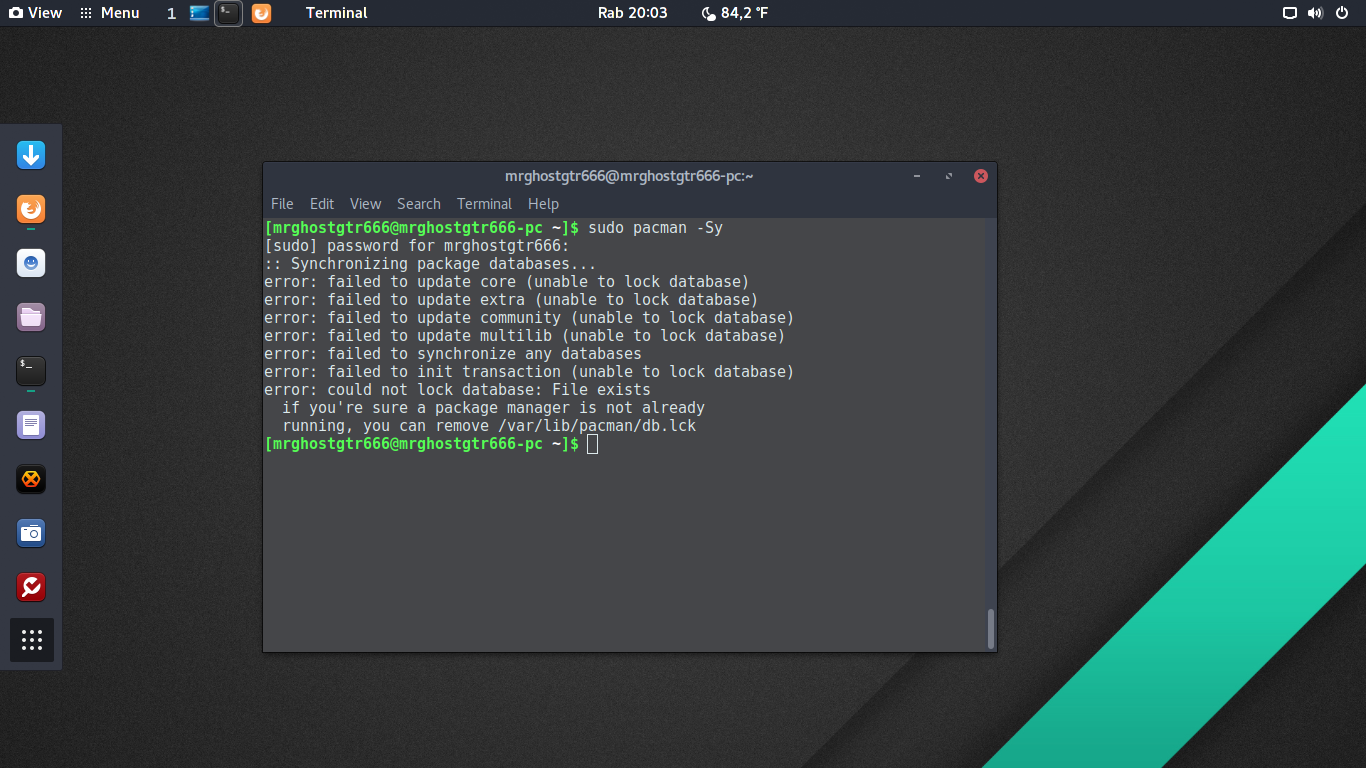This screenshot has height=768, width=1366.
Task: Click the '/var/lib/pacman/db.lck' path text
Action: [x=597, y=426]
